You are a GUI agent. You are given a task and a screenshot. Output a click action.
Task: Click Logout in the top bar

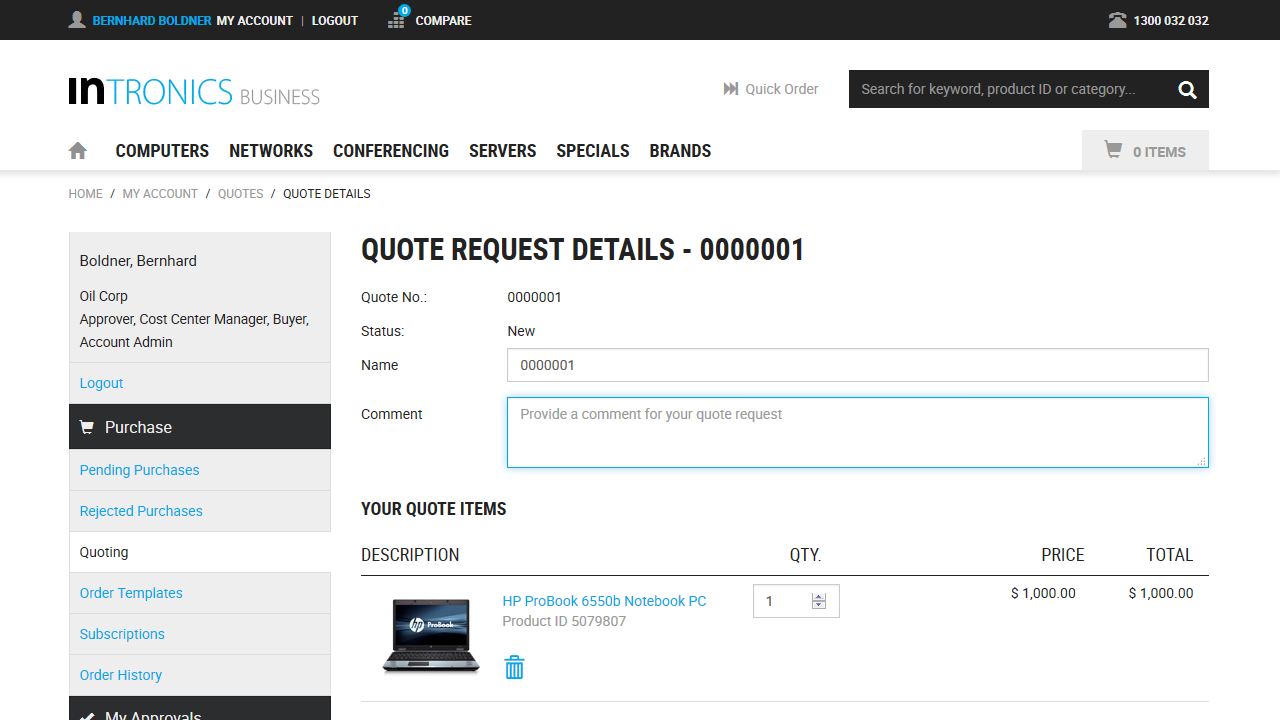coord(335,21)
